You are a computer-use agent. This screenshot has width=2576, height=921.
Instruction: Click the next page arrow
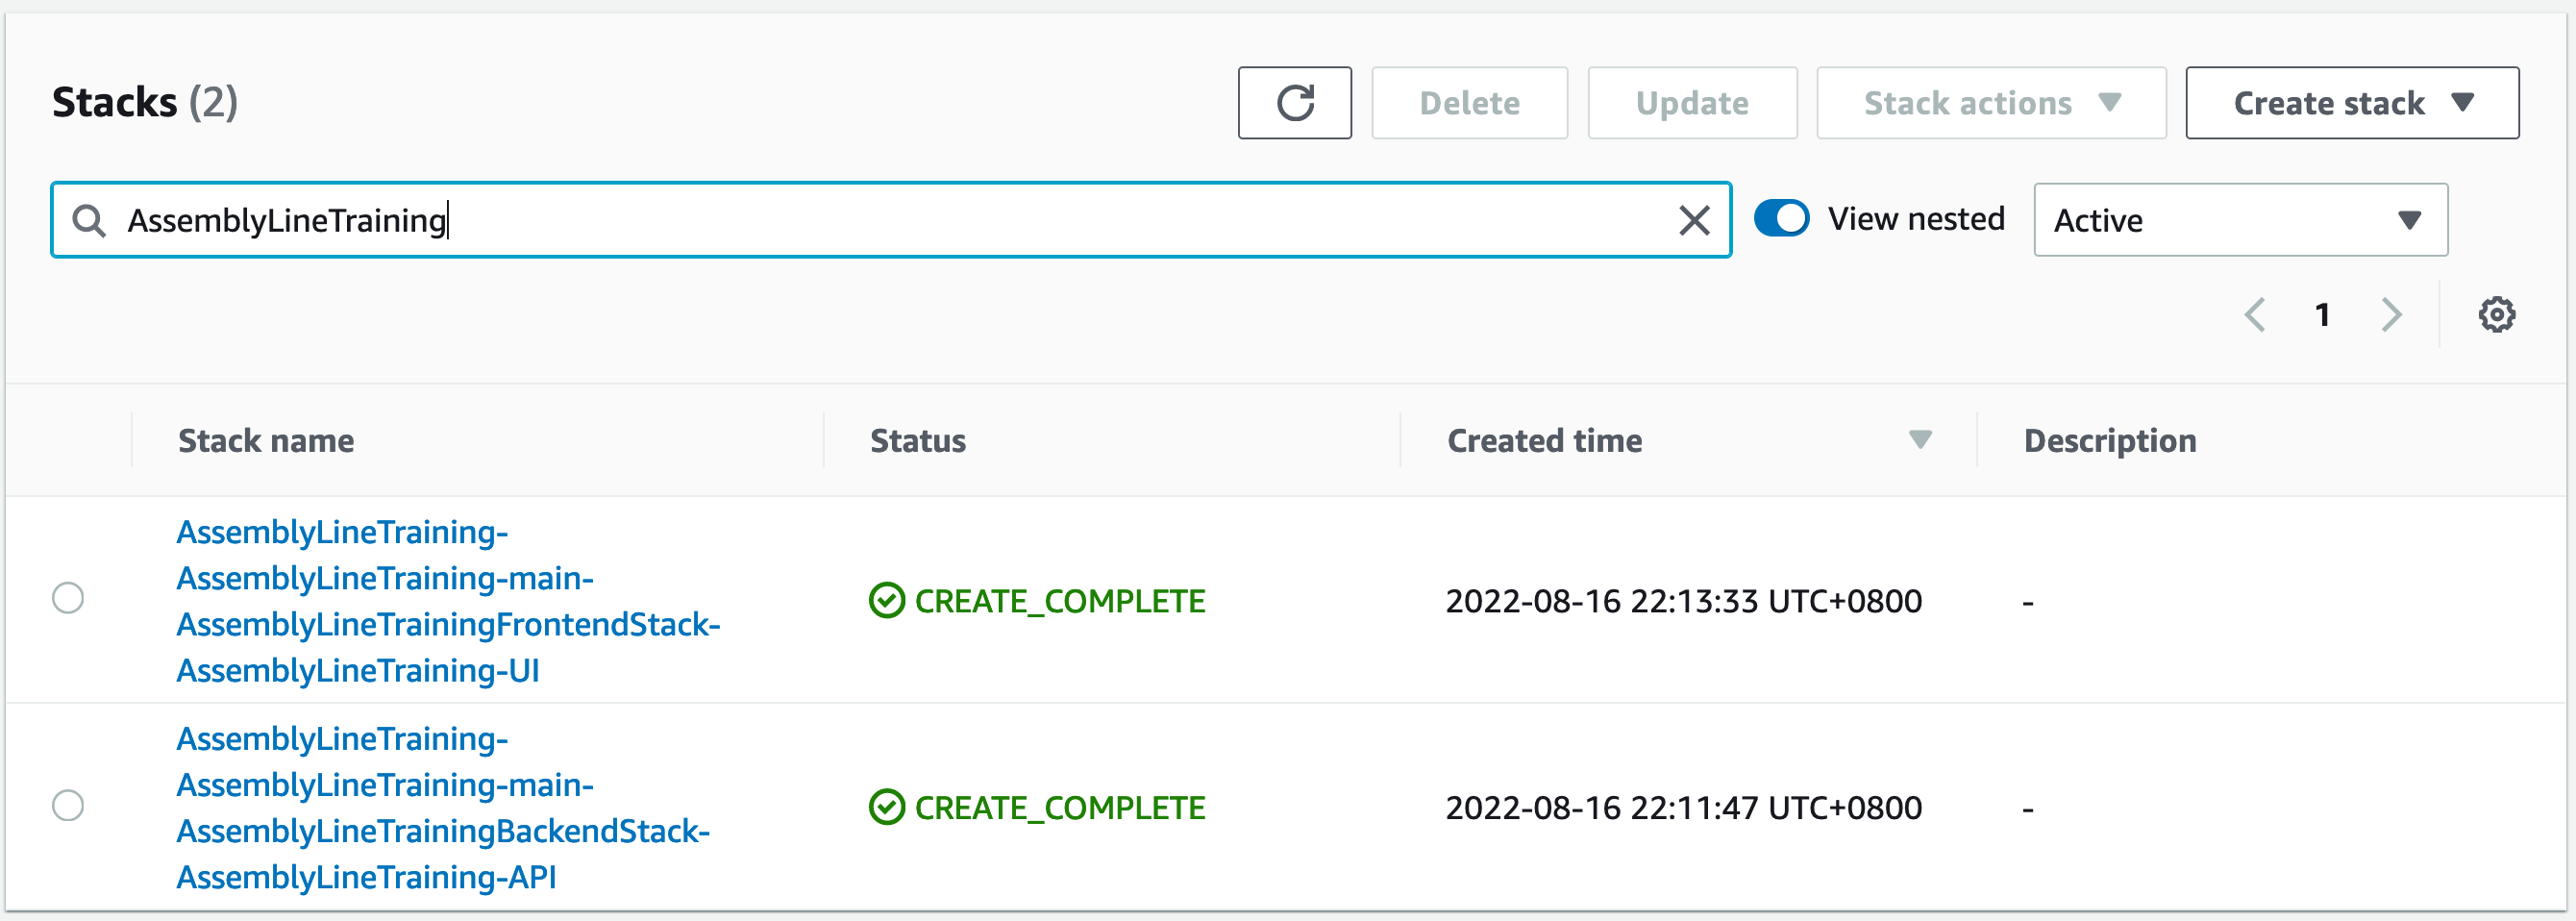click(x=2391, y=314)
